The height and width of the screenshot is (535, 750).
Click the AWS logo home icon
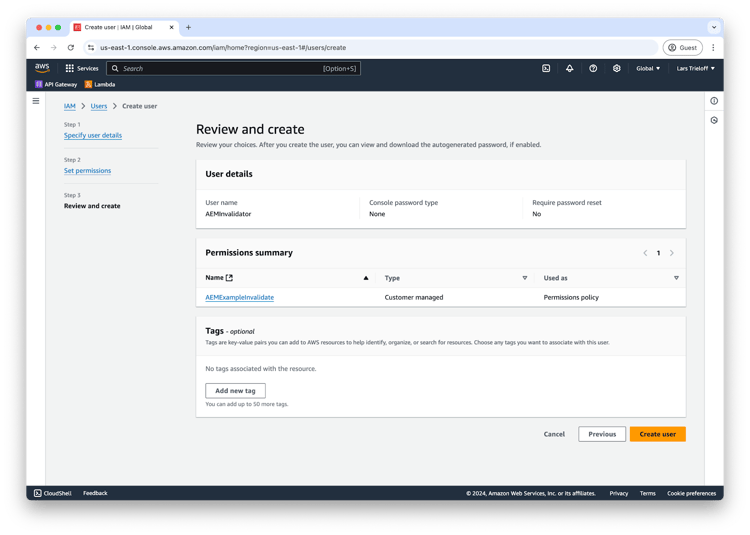tap(42, 68)
